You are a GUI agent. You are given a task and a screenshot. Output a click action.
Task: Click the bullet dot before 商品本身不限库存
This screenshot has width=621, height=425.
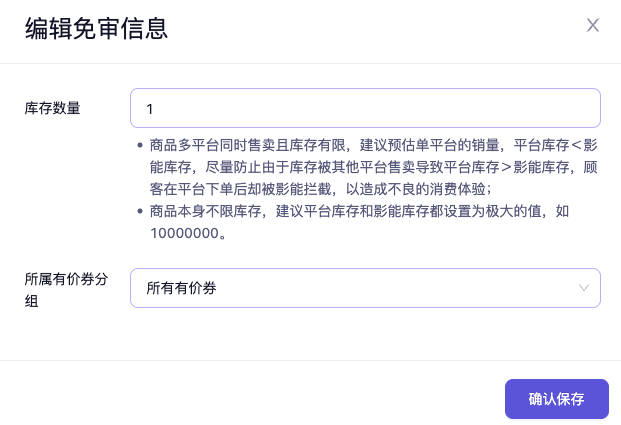tap(140, 212)
